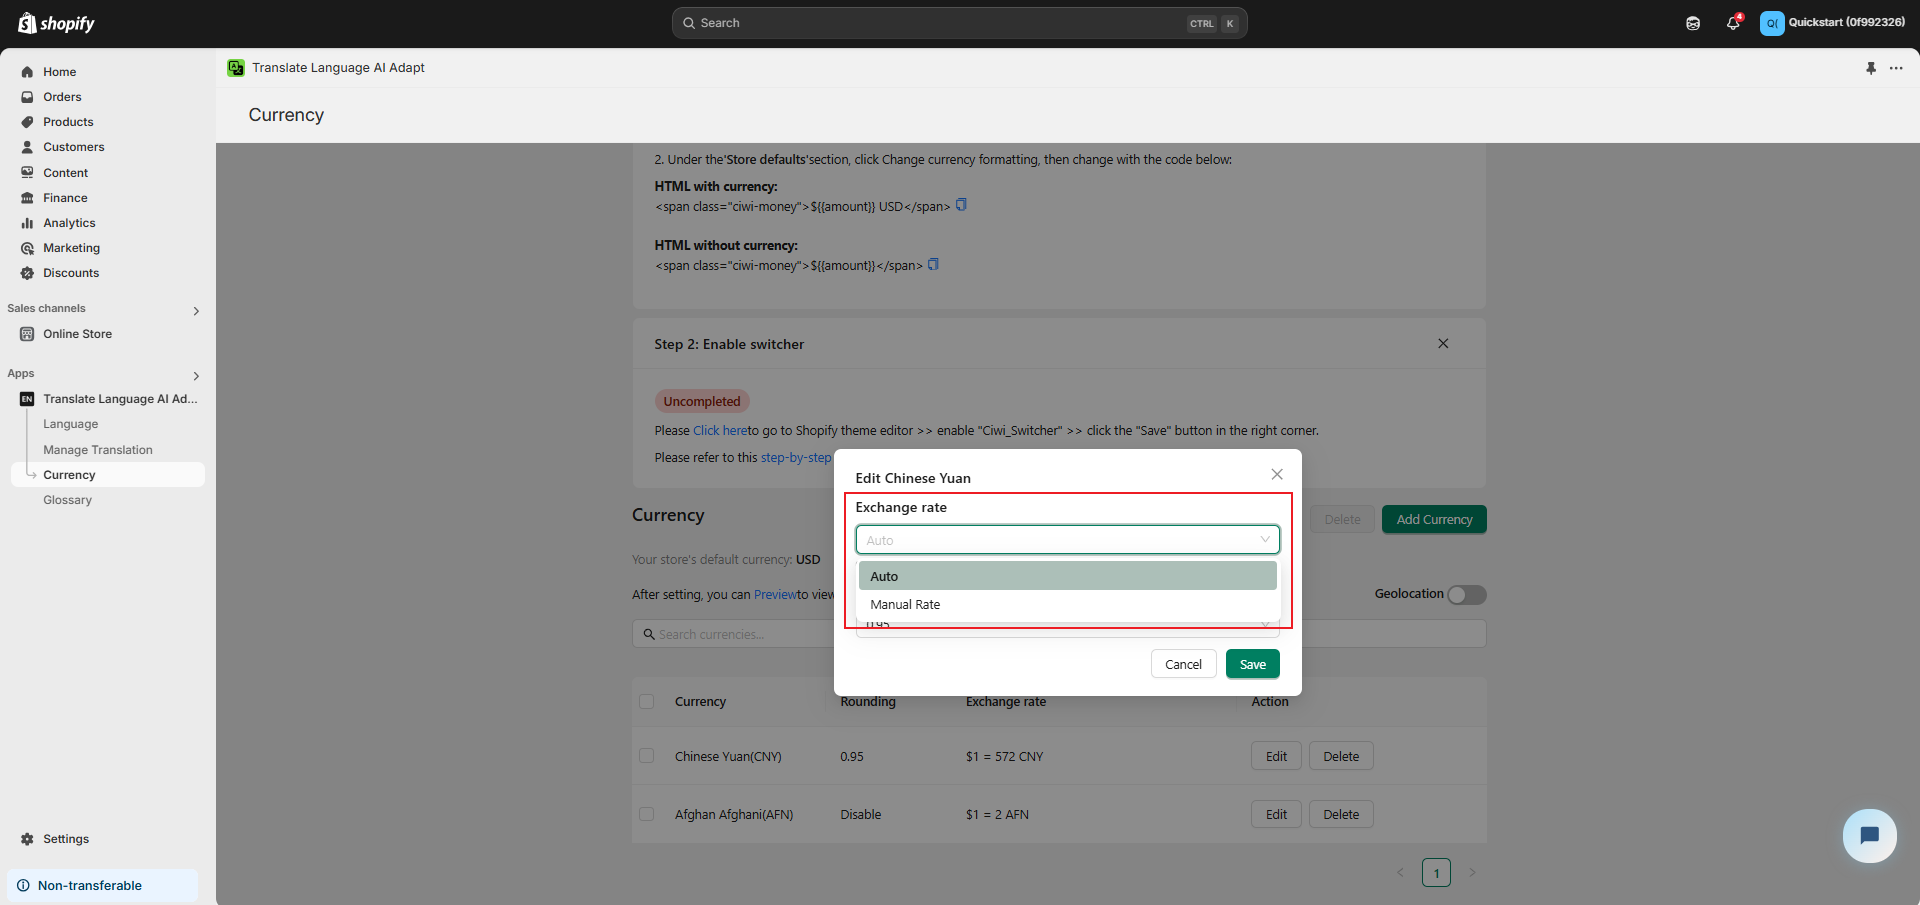This screenshot has width=1920, height=905.
Task: Expand the Apps section chevron
Action: pyautogui.click(x=196, y=376)
